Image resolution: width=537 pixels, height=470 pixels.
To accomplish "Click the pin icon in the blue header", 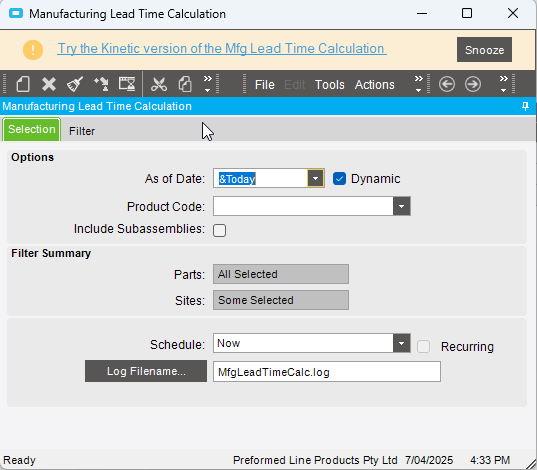I will click(x=525, y=107).
